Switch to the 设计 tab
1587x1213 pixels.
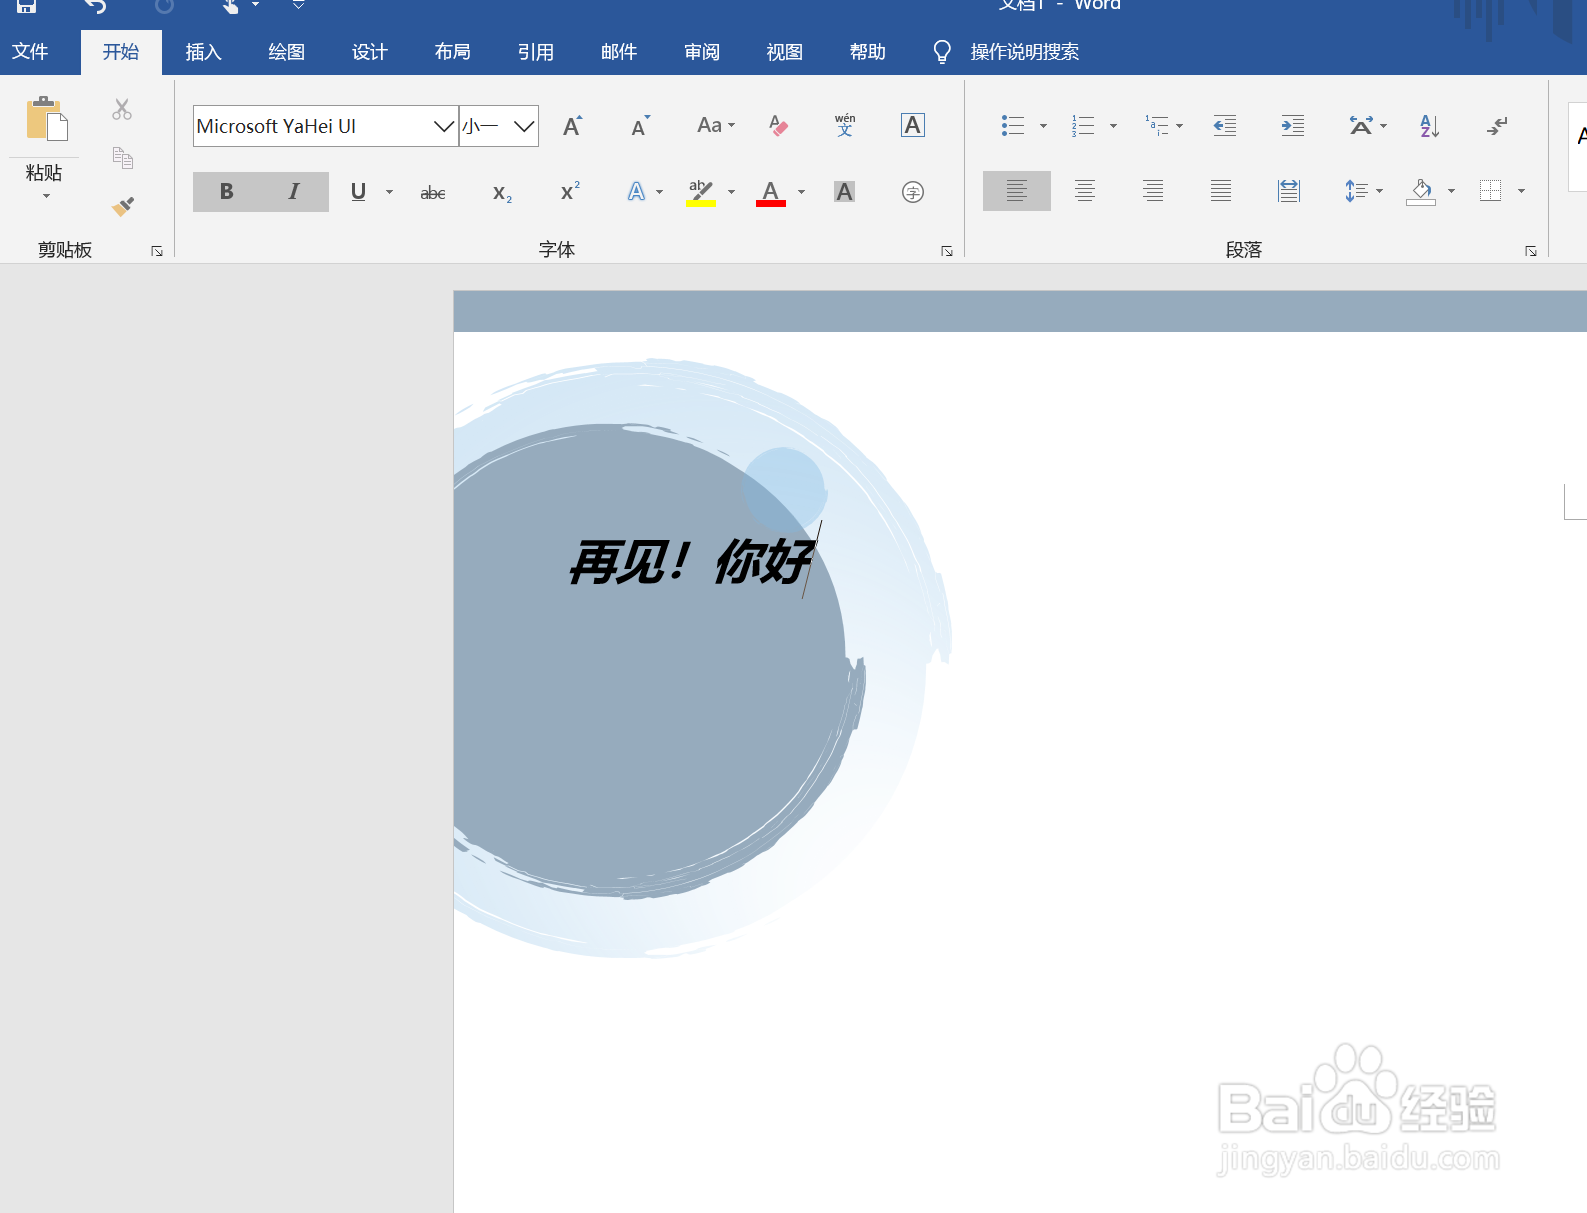coord(369,52)
